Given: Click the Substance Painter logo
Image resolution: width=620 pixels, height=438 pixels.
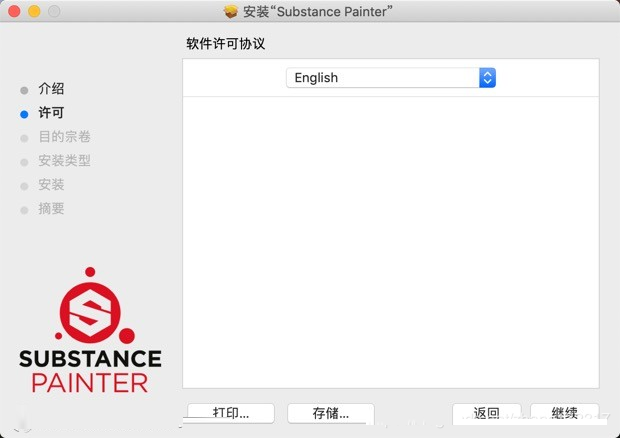Looking at the screenshot, I should tap(90, 330).
